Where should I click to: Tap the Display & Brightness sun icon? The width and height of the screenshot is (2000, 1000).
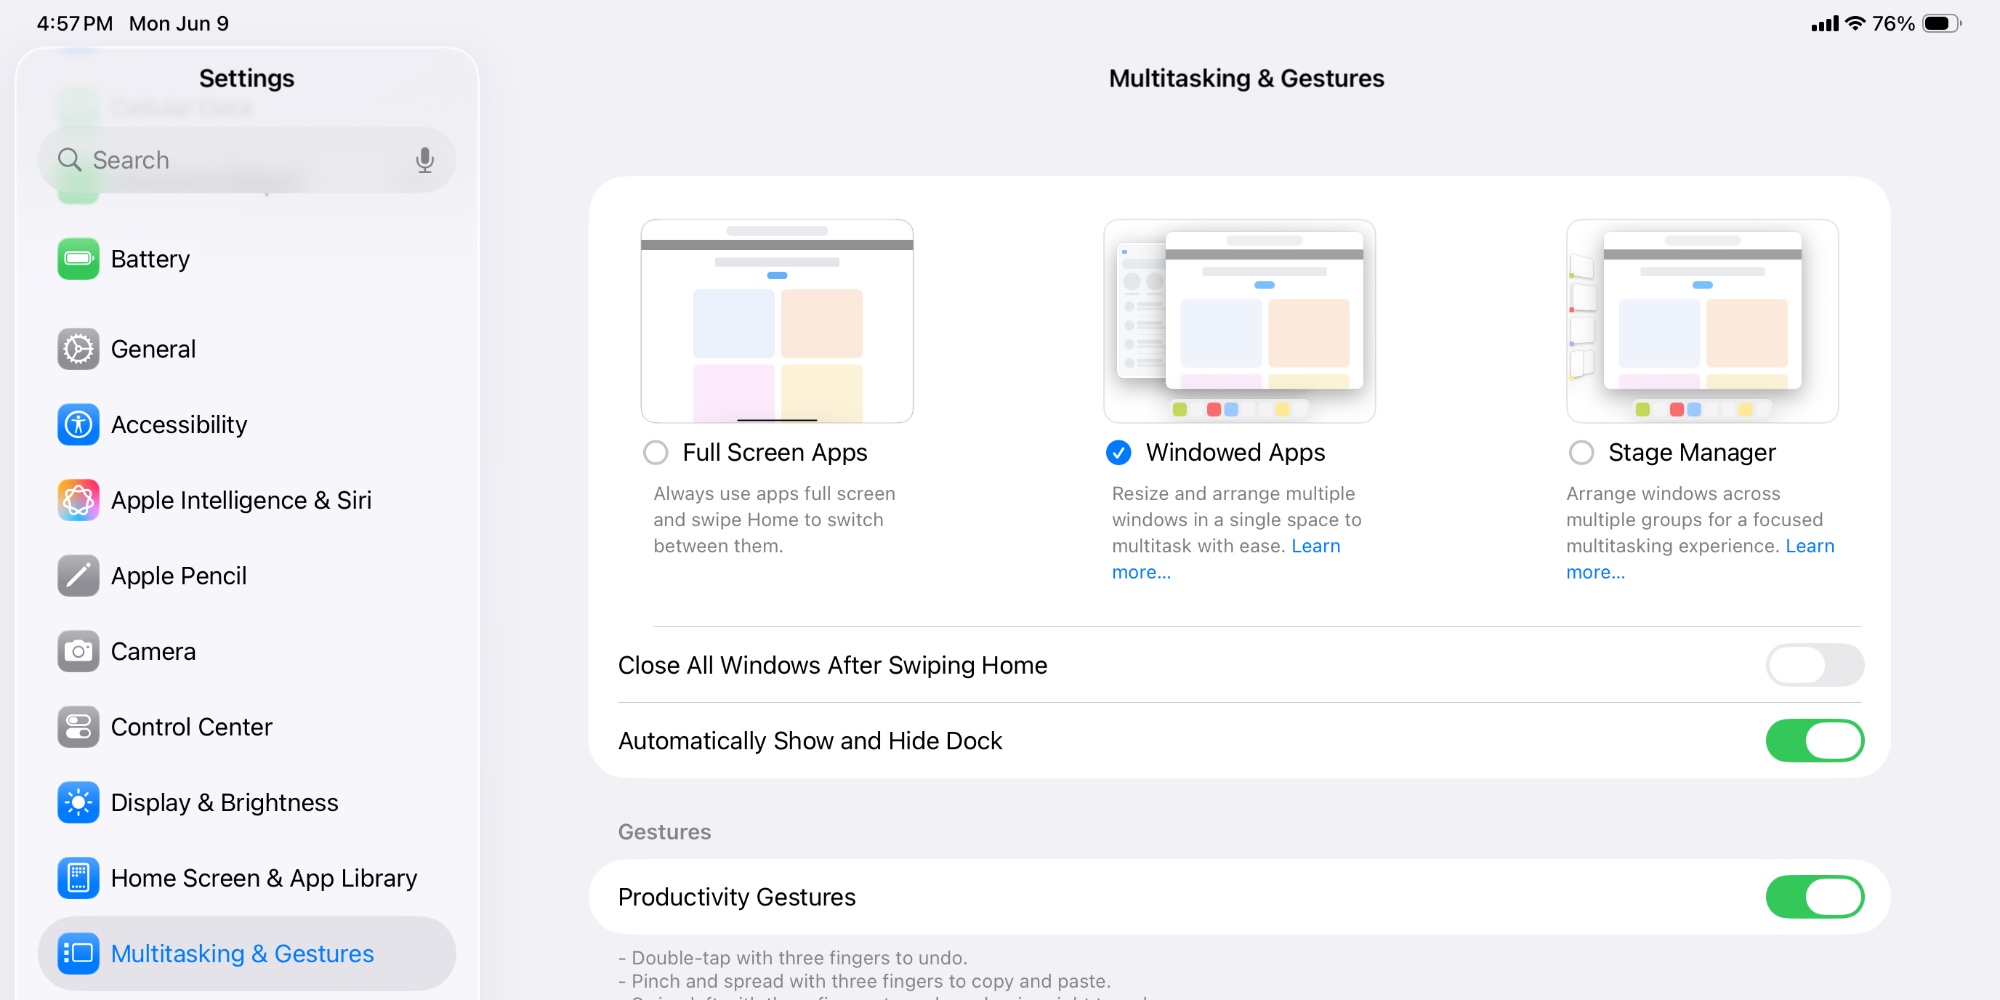point(78,802)
